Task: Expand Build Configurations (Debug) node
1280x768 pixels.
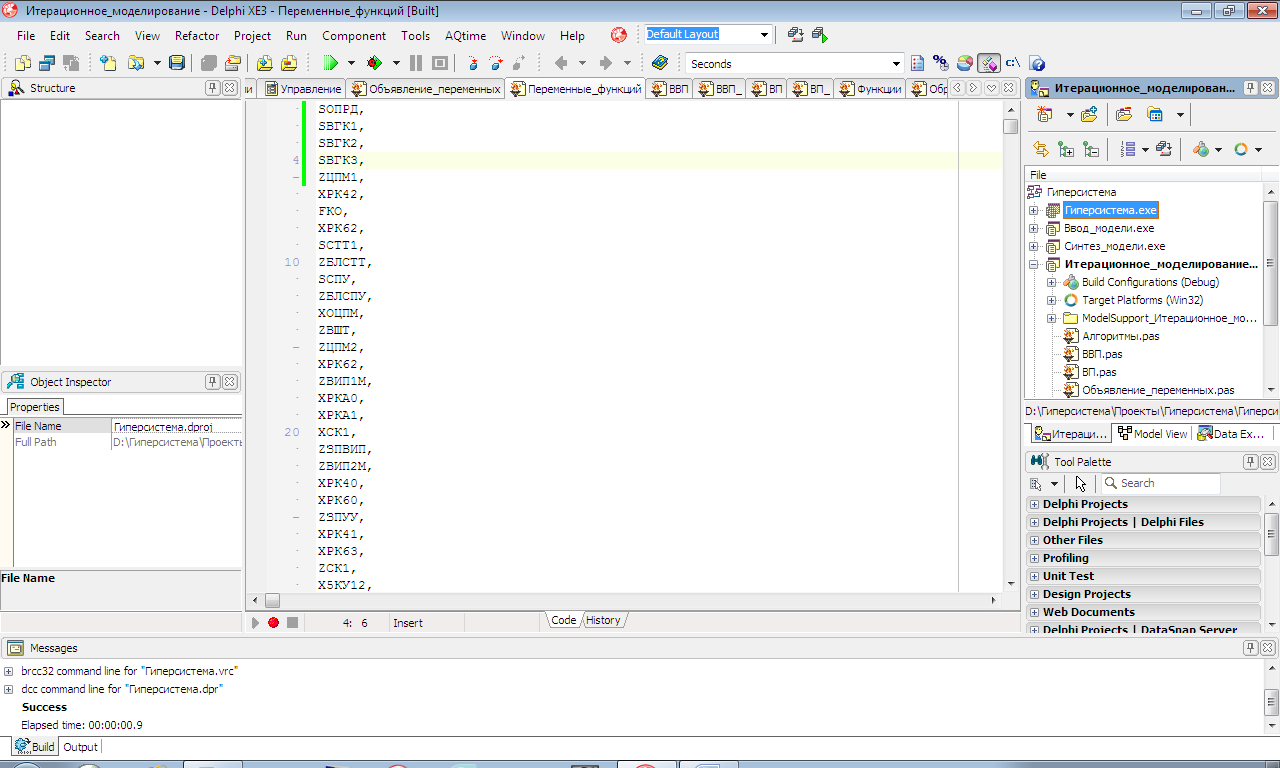Action: 1052,283
